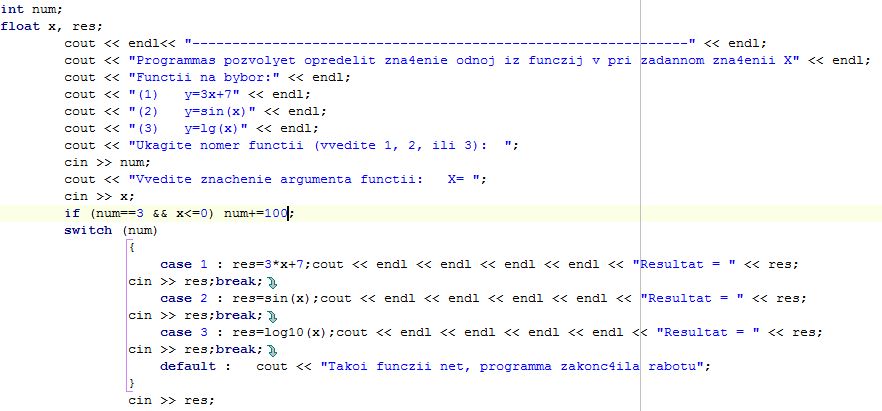Click the 'cin >> x;' statement

tap(100, 196)
